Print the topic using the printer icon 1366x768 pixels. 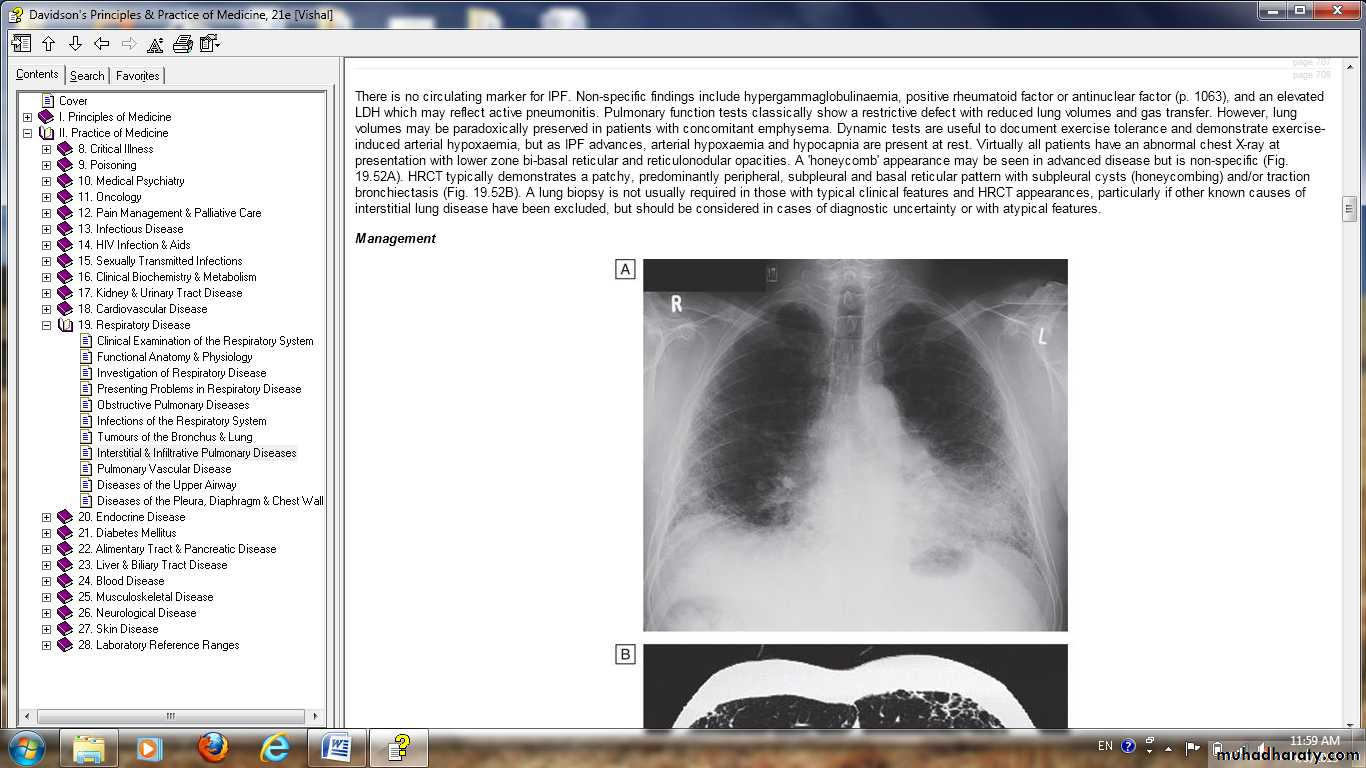pos(182,44)
